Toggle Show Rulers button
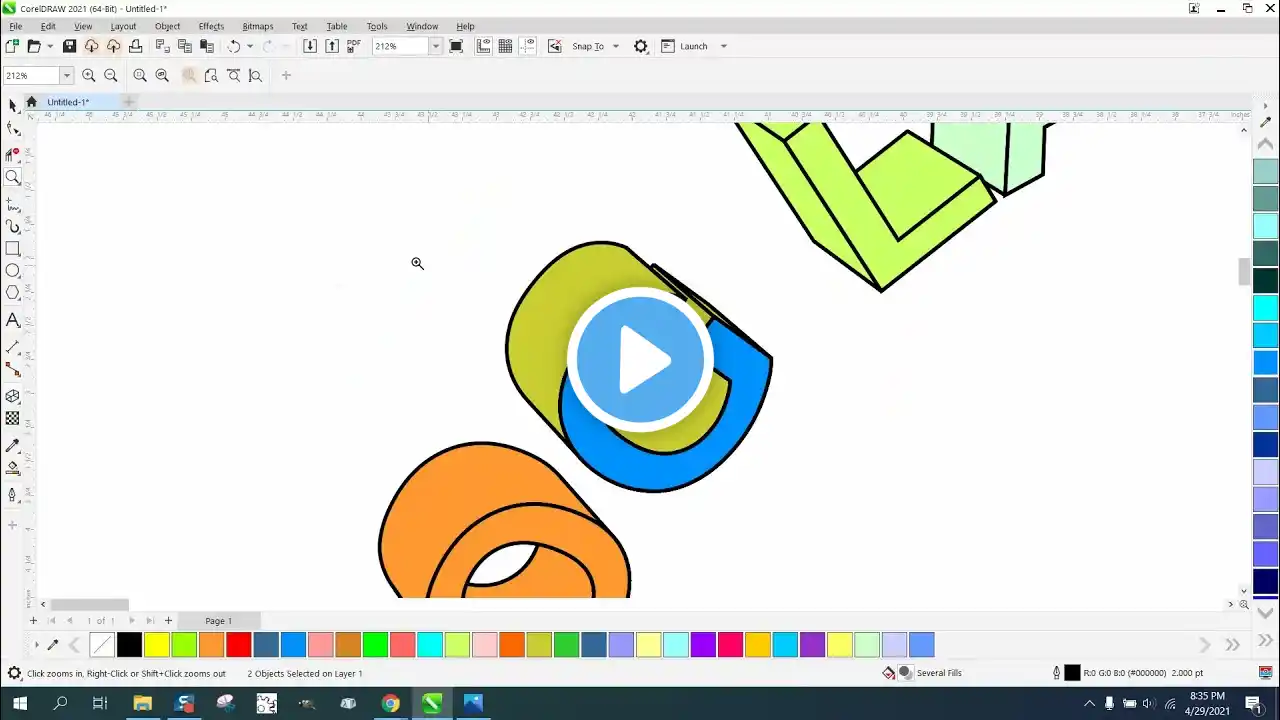1280x720 pixels. [484, 46]
